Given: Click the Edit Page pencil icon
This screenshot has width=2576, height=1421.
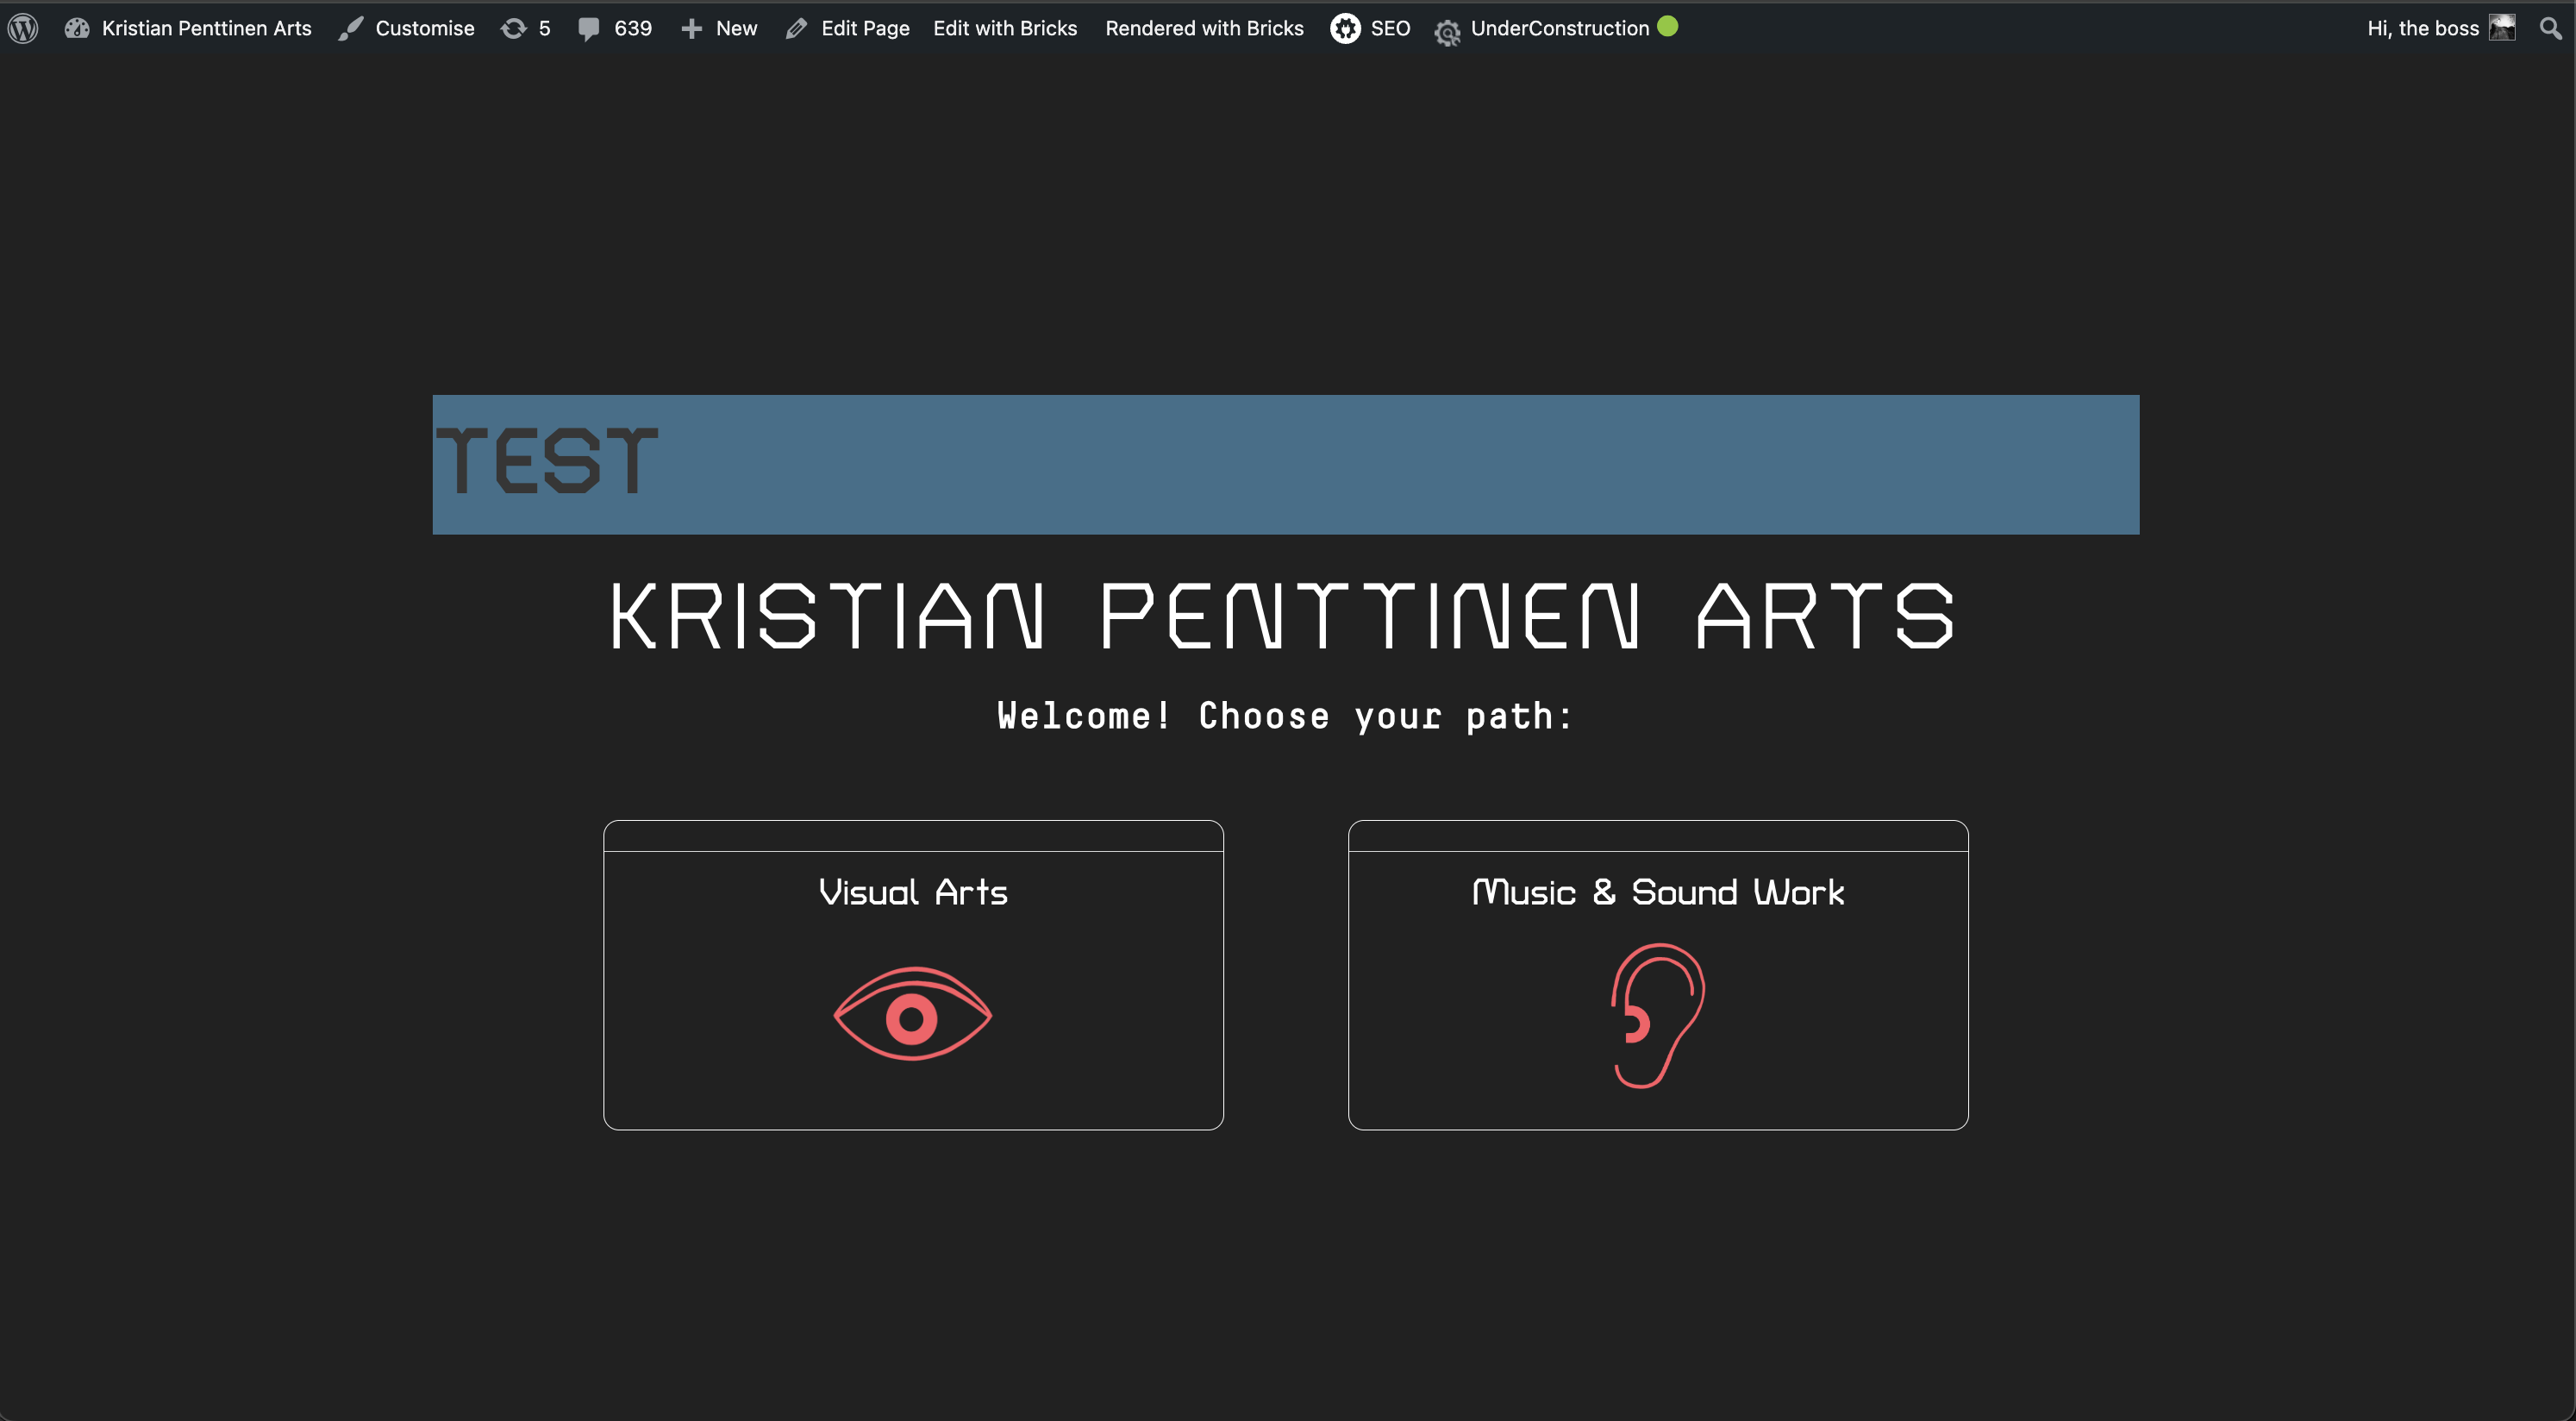Looking at the screenshot, I should (796, 29).
